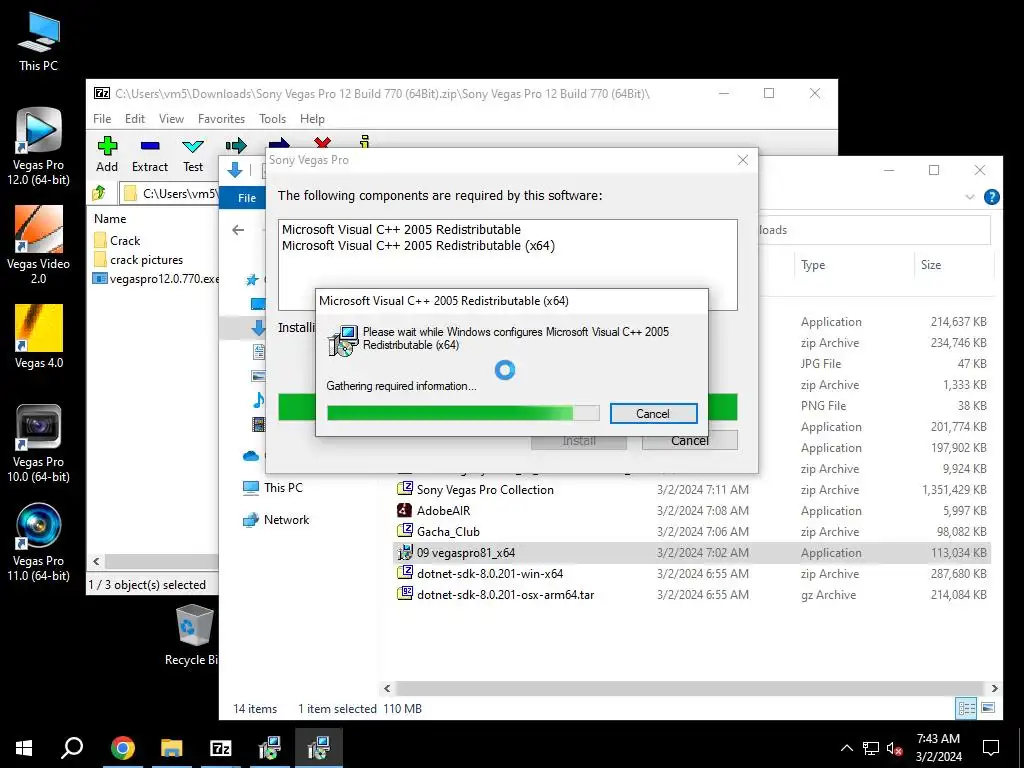Switch to 7-Zip taskbar button
This screenshot has height=768, width=1024.
pos(221,748)
